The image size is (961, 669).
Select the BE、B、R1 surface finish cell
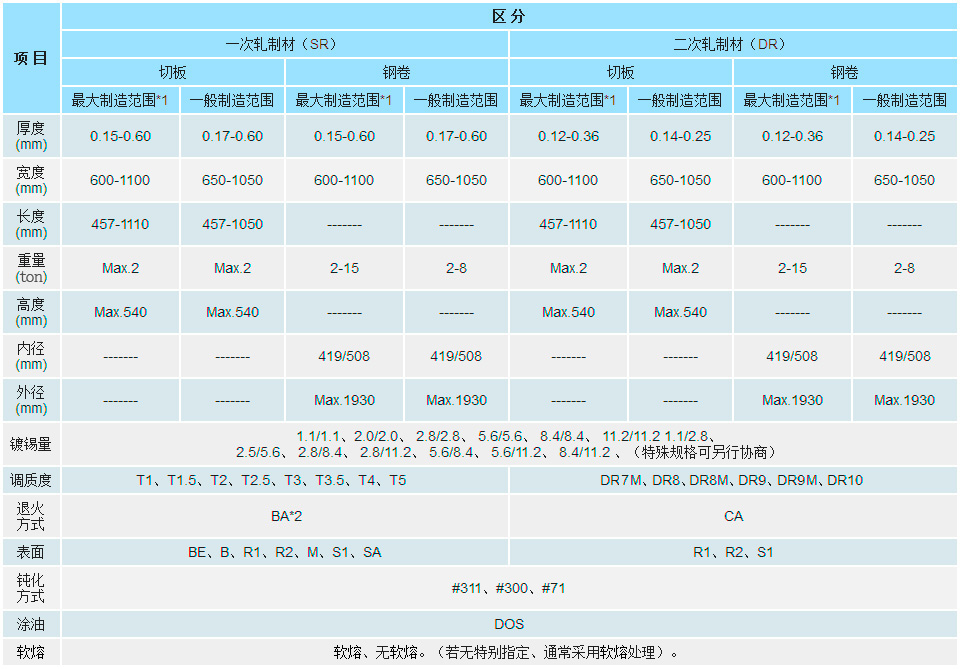(285, 552)
